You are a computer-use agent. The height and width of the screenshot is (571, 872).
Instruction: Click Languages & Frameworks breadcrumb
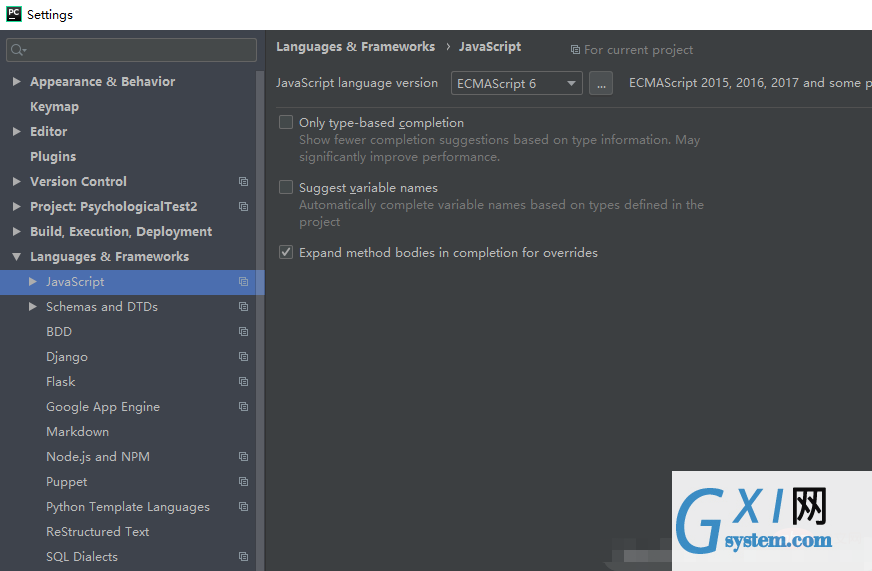[355, 47]
